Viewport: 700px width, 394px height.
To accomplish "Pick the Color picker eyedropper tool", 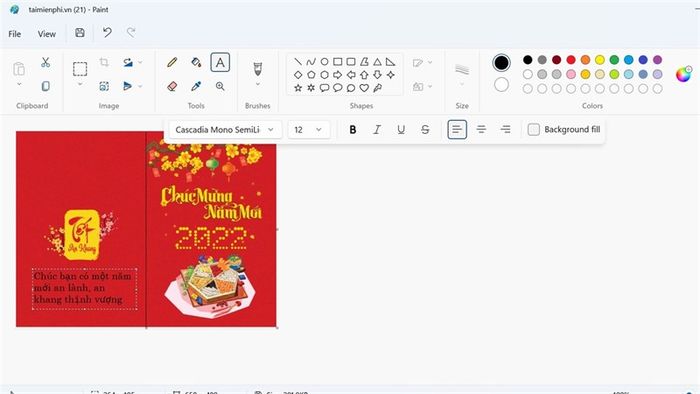I will tap(196, 86).
